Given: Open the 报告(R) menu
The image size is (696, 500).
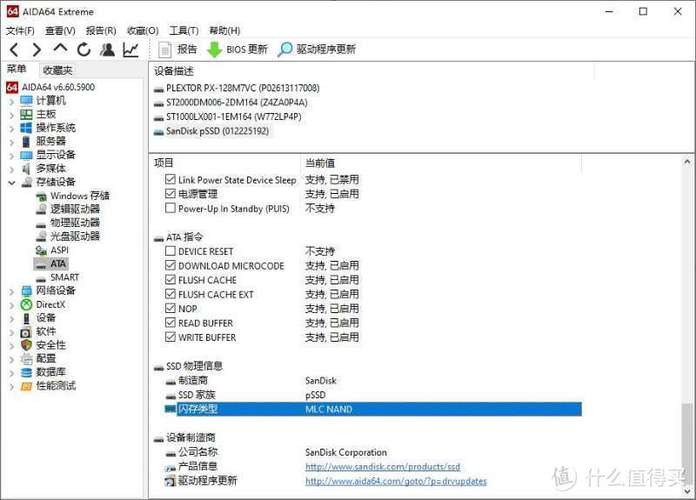Looking at the screenshot, I should coord(101,31).
